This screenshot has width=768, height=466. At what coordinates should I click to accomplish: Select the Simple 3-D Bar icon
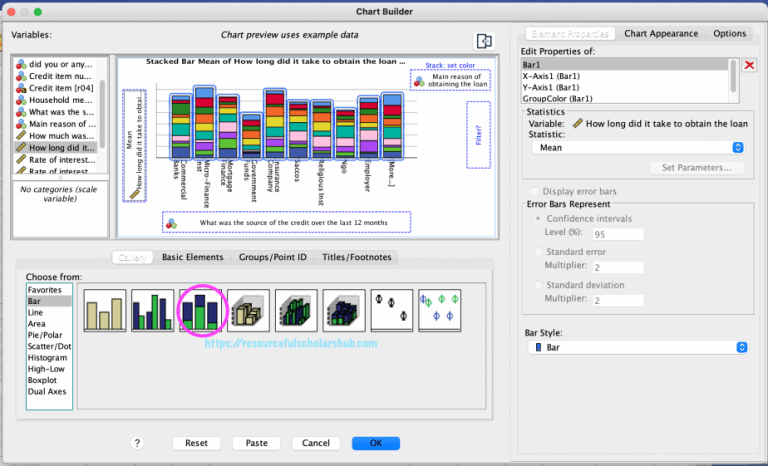point(249,310)
